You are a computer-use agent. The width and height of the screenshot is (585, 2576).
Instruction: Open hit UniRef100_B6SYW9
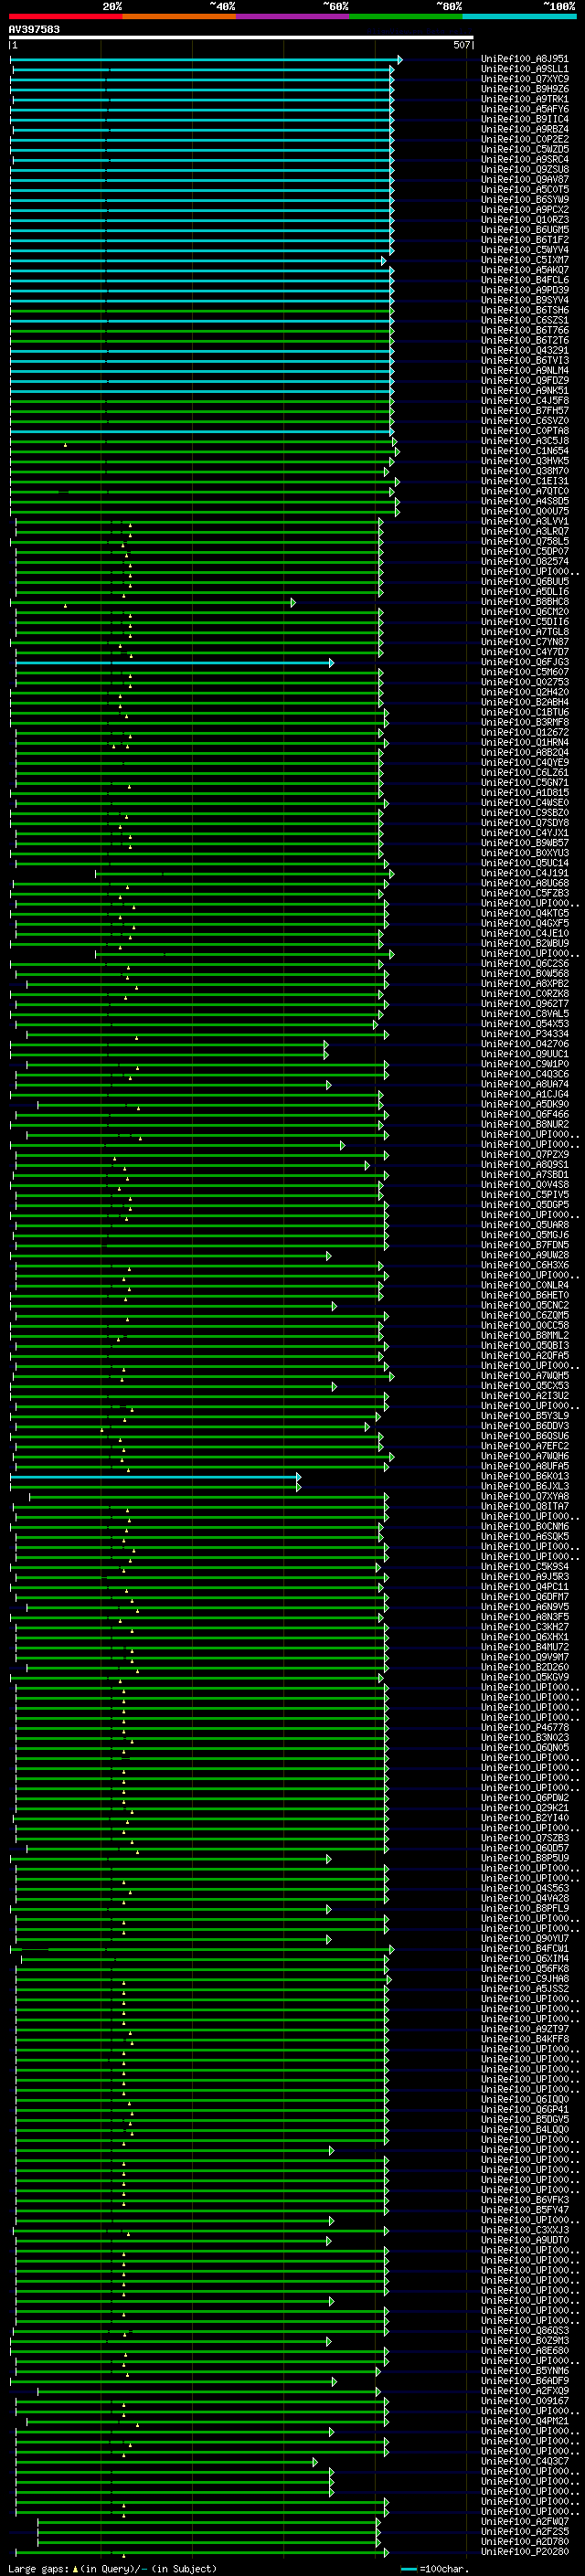525,200
